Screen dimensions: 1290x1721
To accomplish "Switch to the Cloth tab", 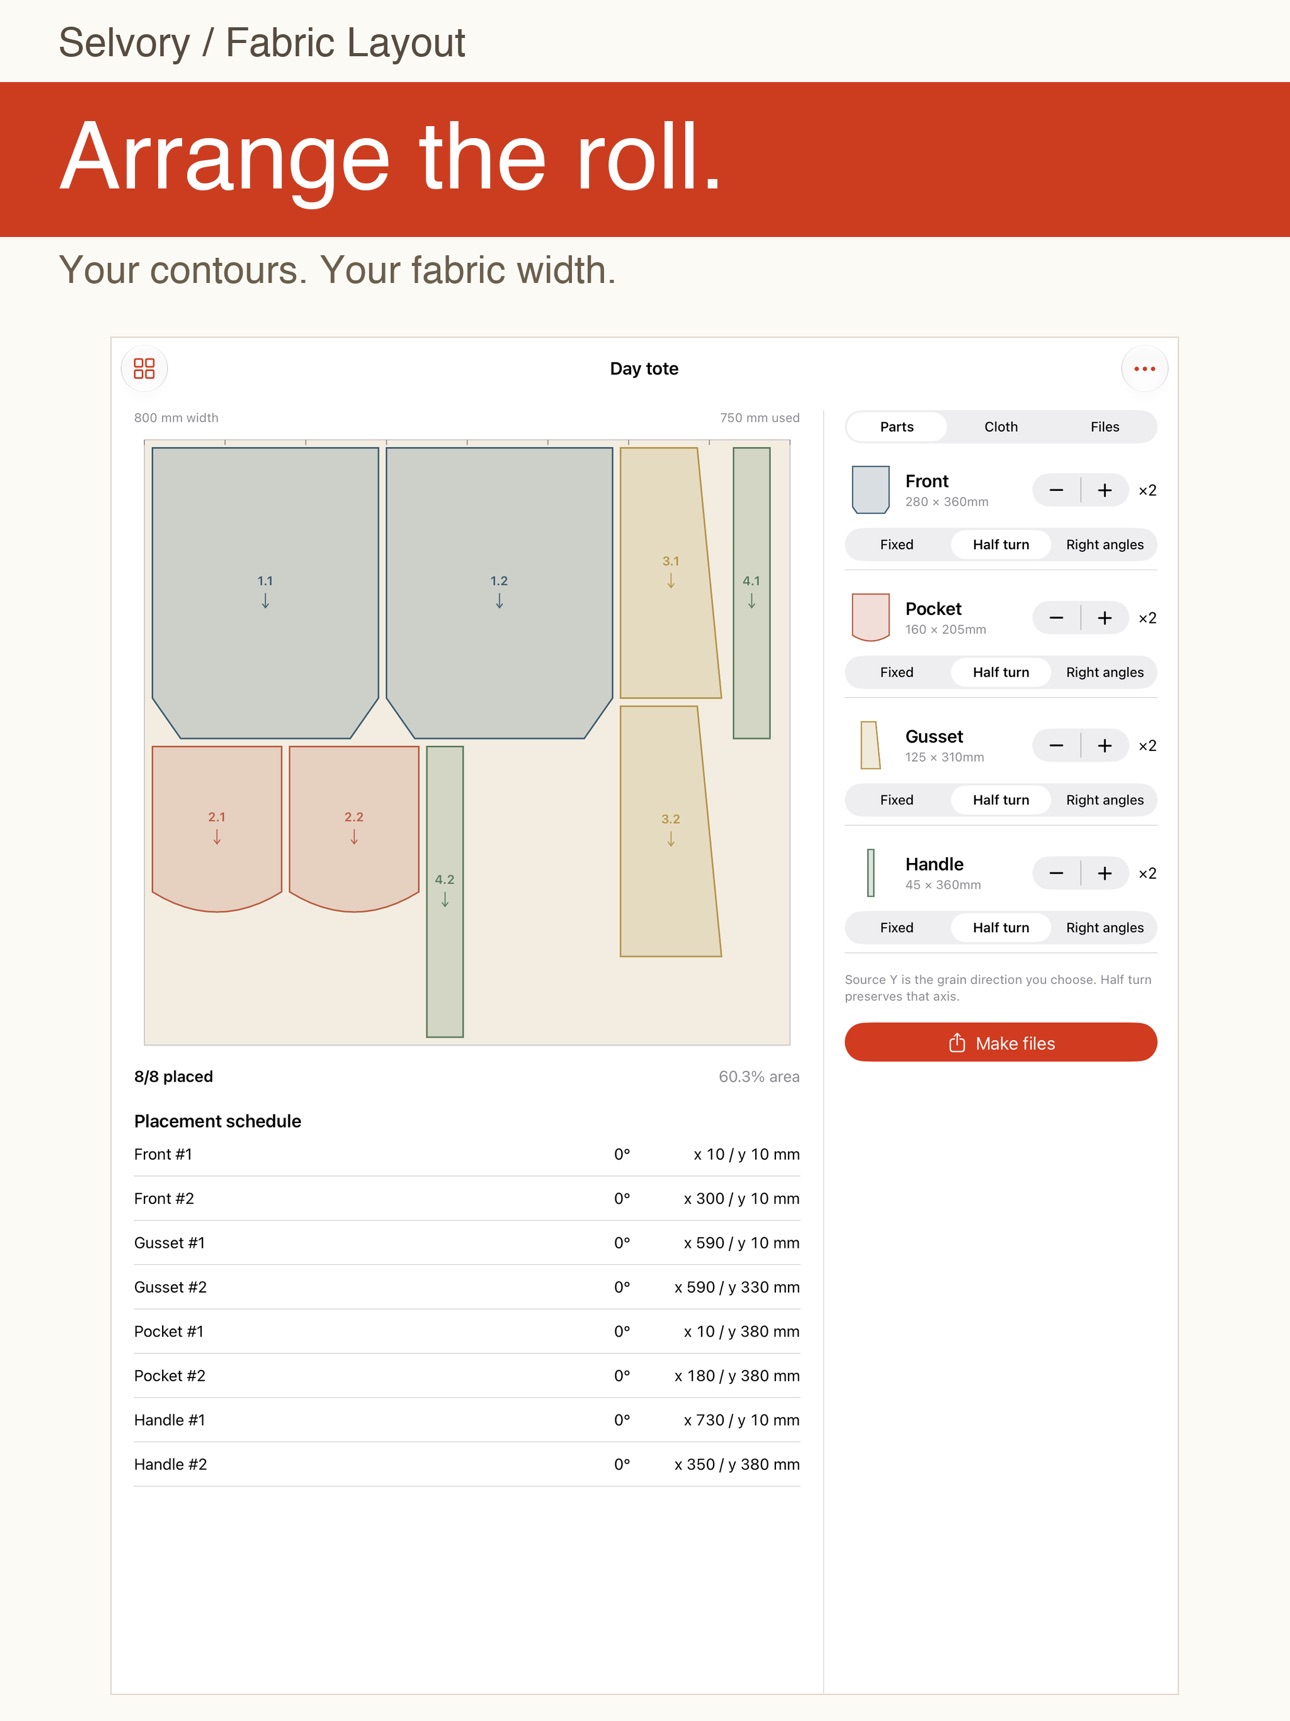I will coord(1001,427).
